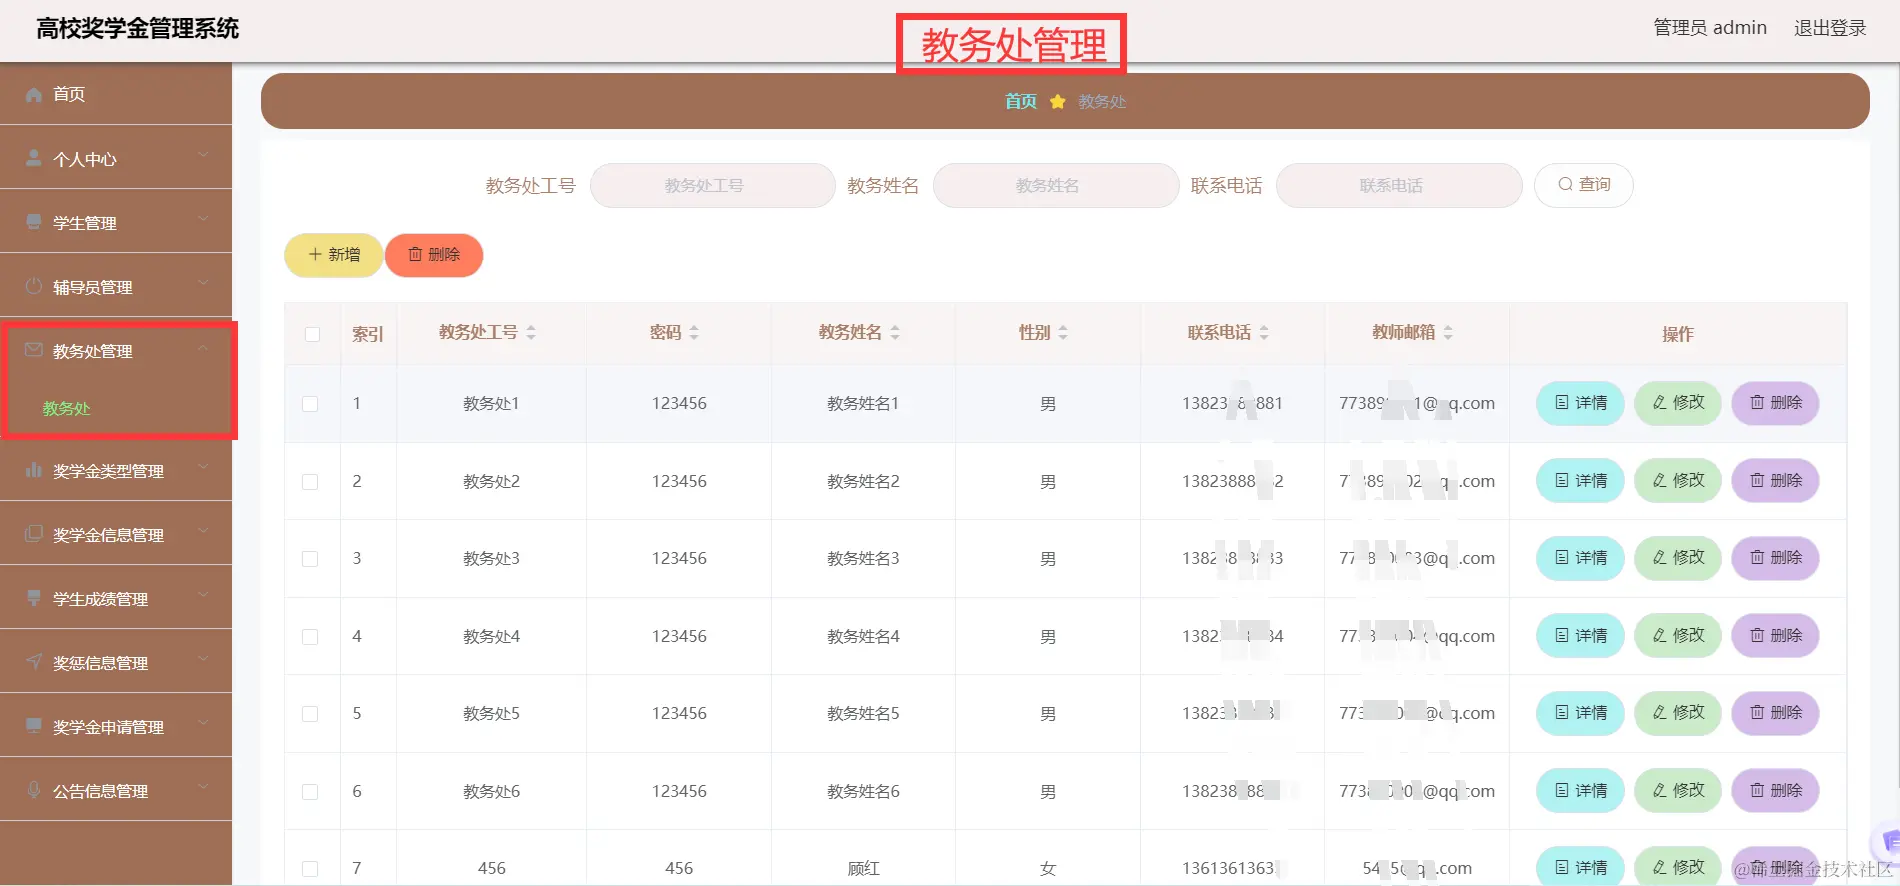Click name cell 顾红
The image size is (1900, 886).
point(863,869)
